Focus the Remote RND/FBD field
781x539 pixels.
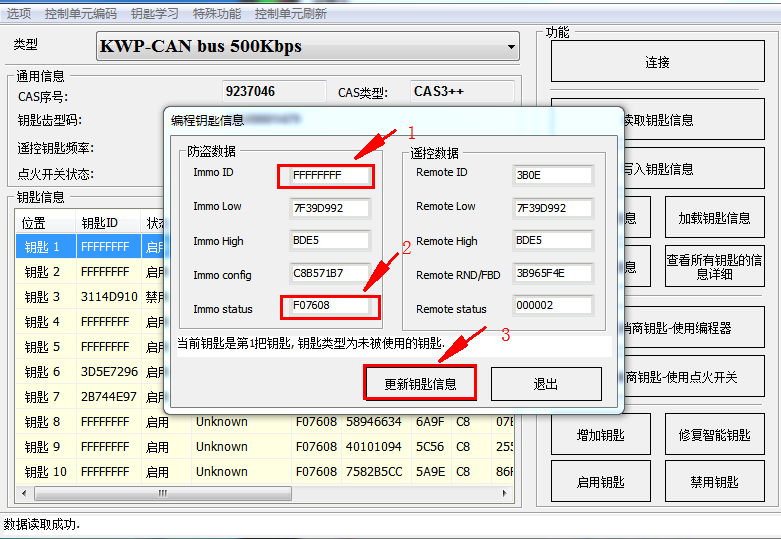coord(553,275)
